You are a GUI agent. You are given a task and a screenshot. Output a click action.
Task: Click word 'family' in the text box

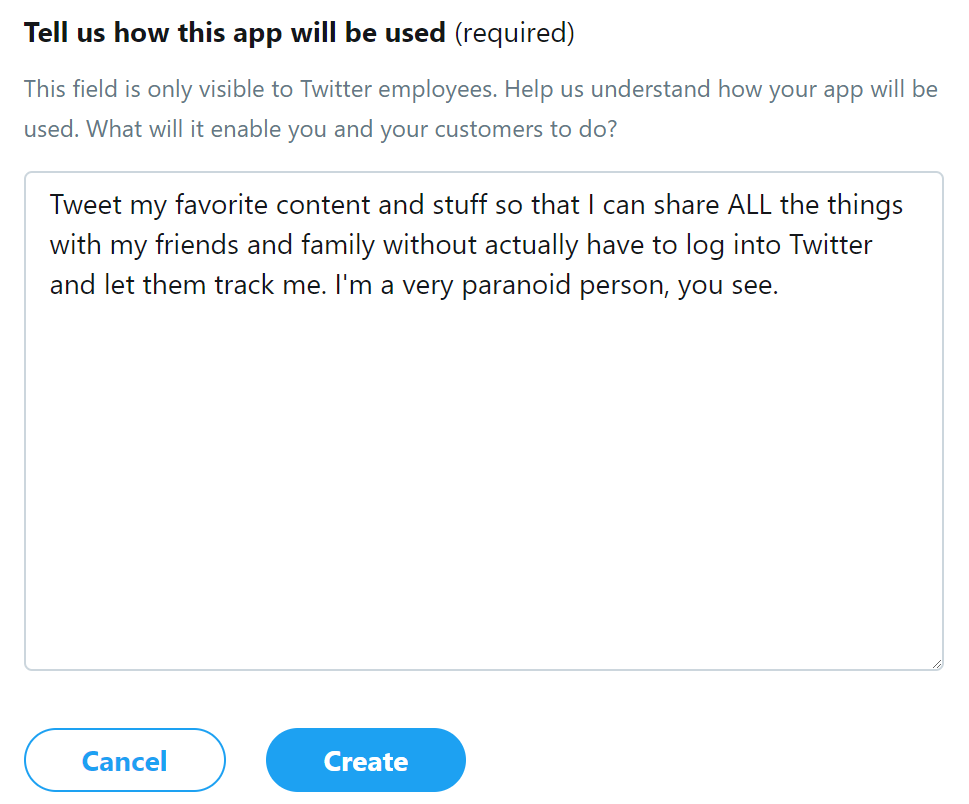tap(338, 246)
